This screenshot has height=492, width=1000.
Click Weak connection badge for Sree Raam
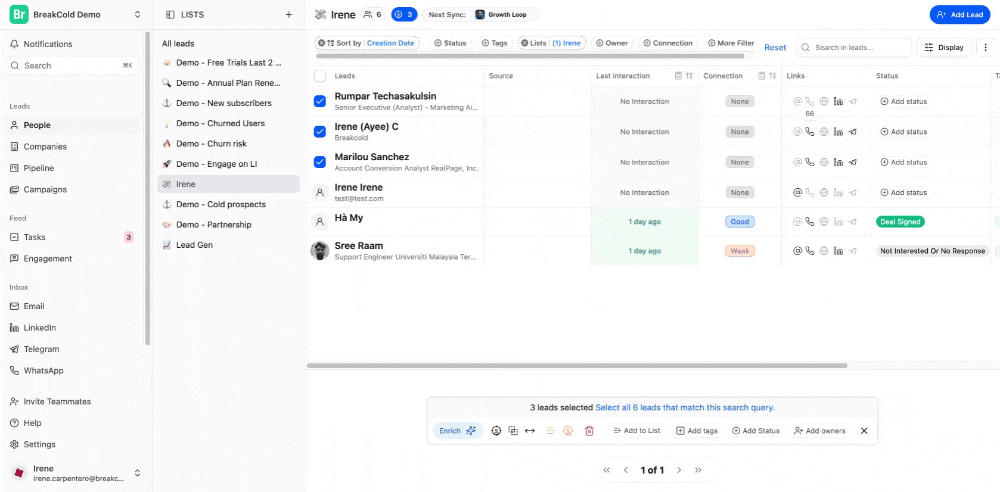click(x=740, y=251)
